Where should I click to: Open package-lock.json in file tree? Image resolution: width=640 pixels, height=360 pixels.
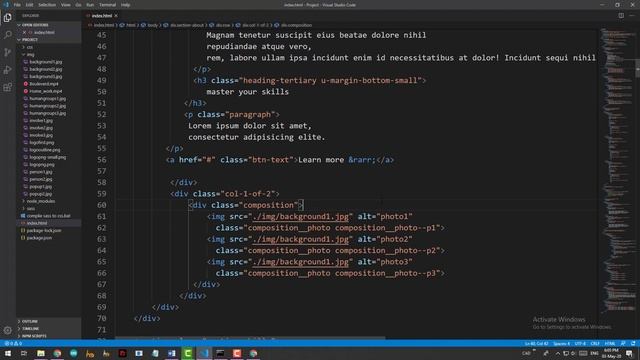coord(44,231)
